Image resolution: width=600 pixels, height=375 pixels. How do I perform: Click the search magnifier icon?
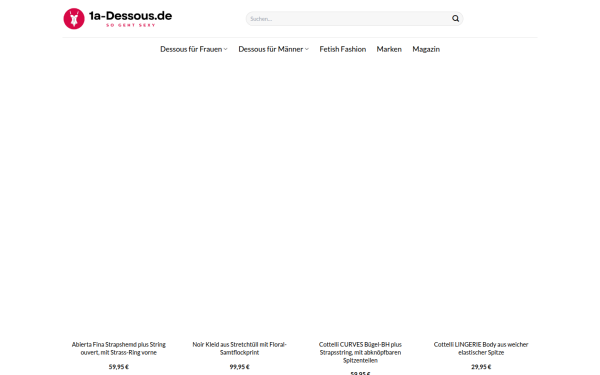point(455,18)
